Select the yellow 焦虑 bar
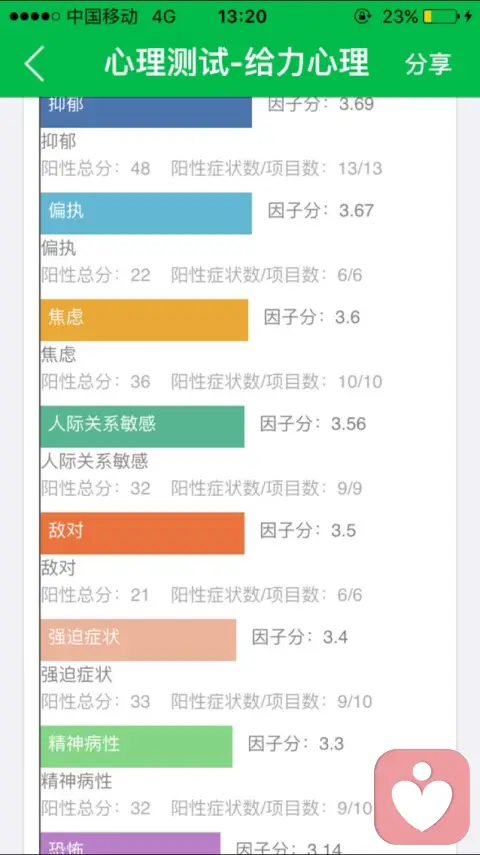 [145, 320]
